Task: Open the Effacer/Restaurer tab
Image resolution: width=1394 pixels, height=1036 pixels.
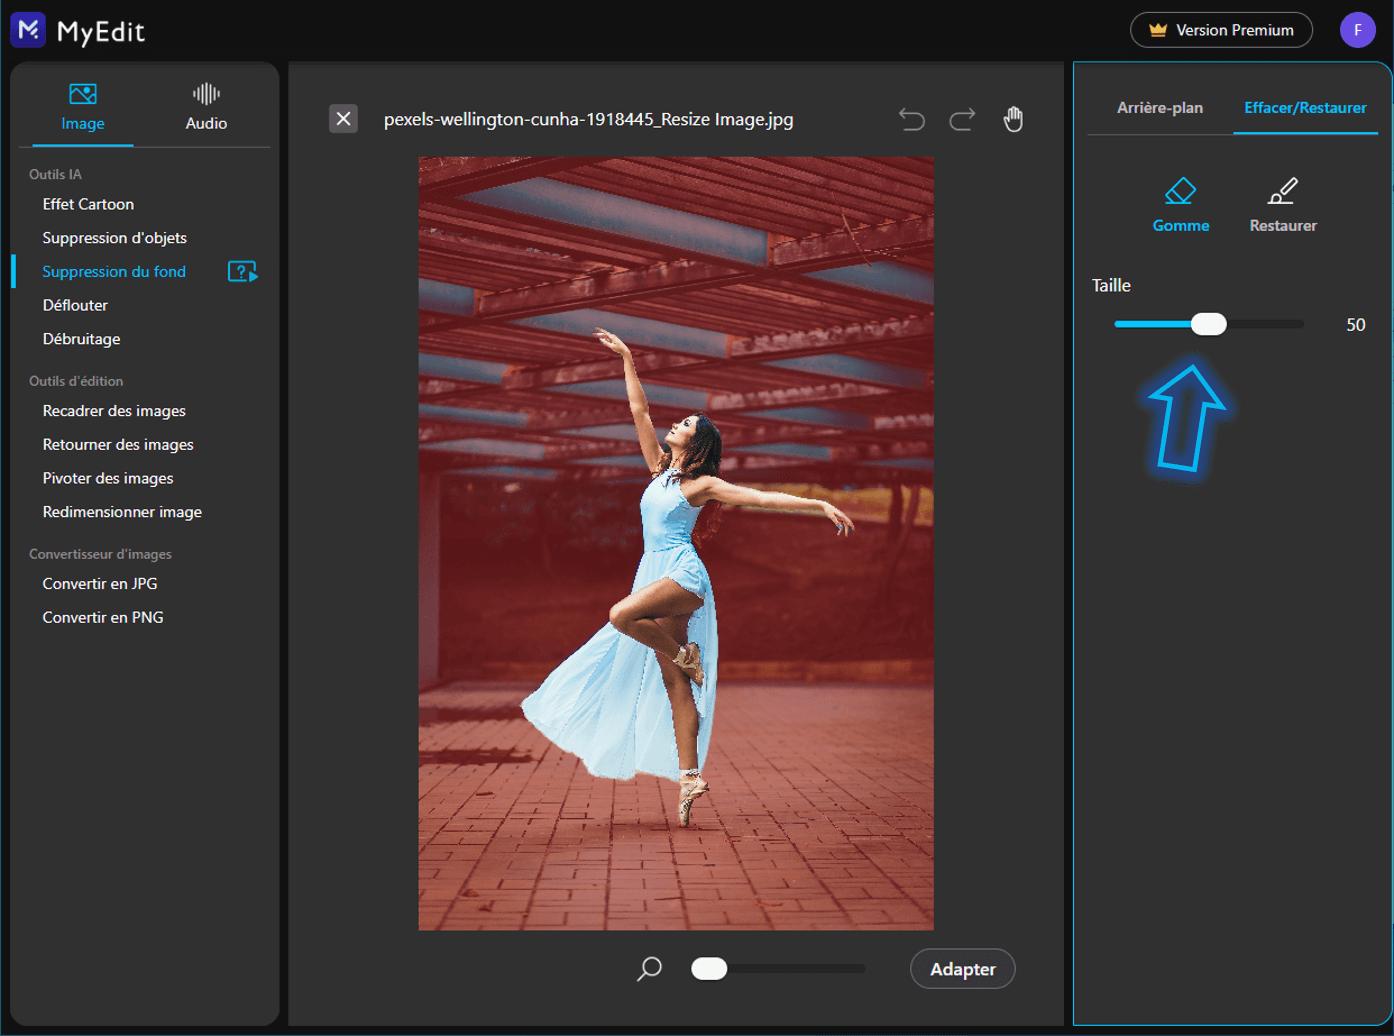Action: (1304, 108)
